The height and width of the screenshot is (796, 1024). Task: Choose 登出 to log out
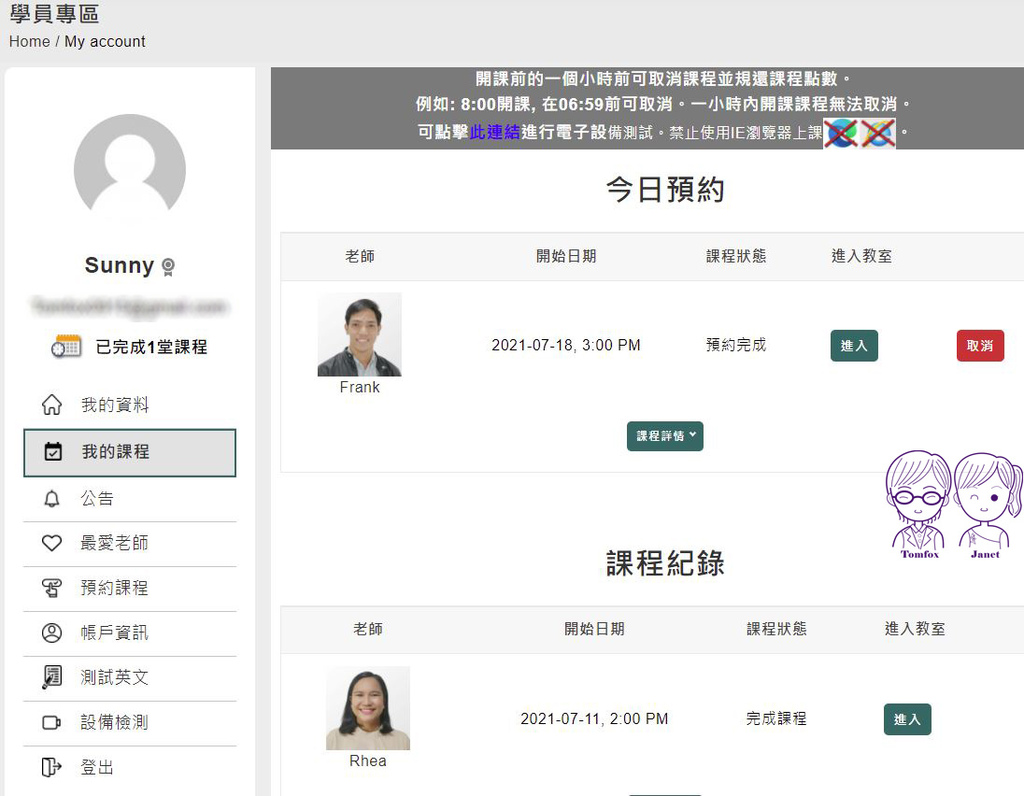pos(129,767)
